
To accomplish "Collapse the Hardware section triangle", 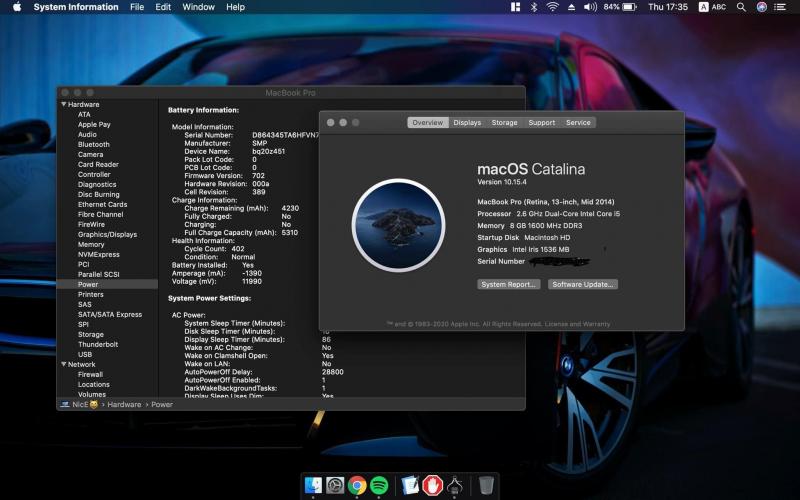I will [64, 104].
